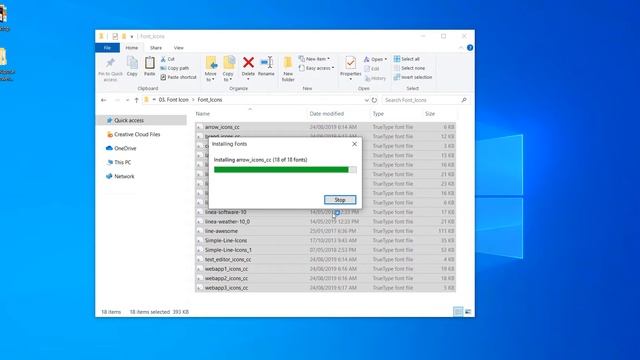Click the Back navigation arrow

pos(104,100)
